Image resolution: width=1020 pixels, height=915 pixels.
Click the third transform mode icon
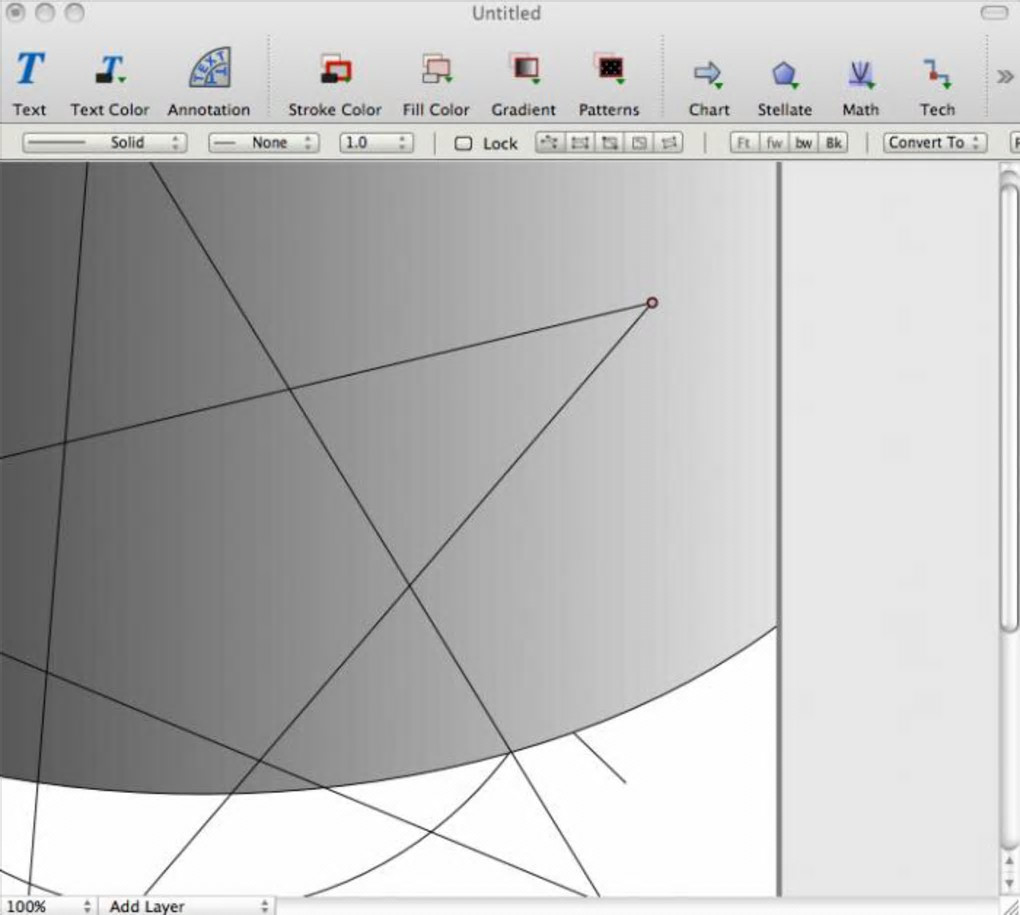click(610, 143)
